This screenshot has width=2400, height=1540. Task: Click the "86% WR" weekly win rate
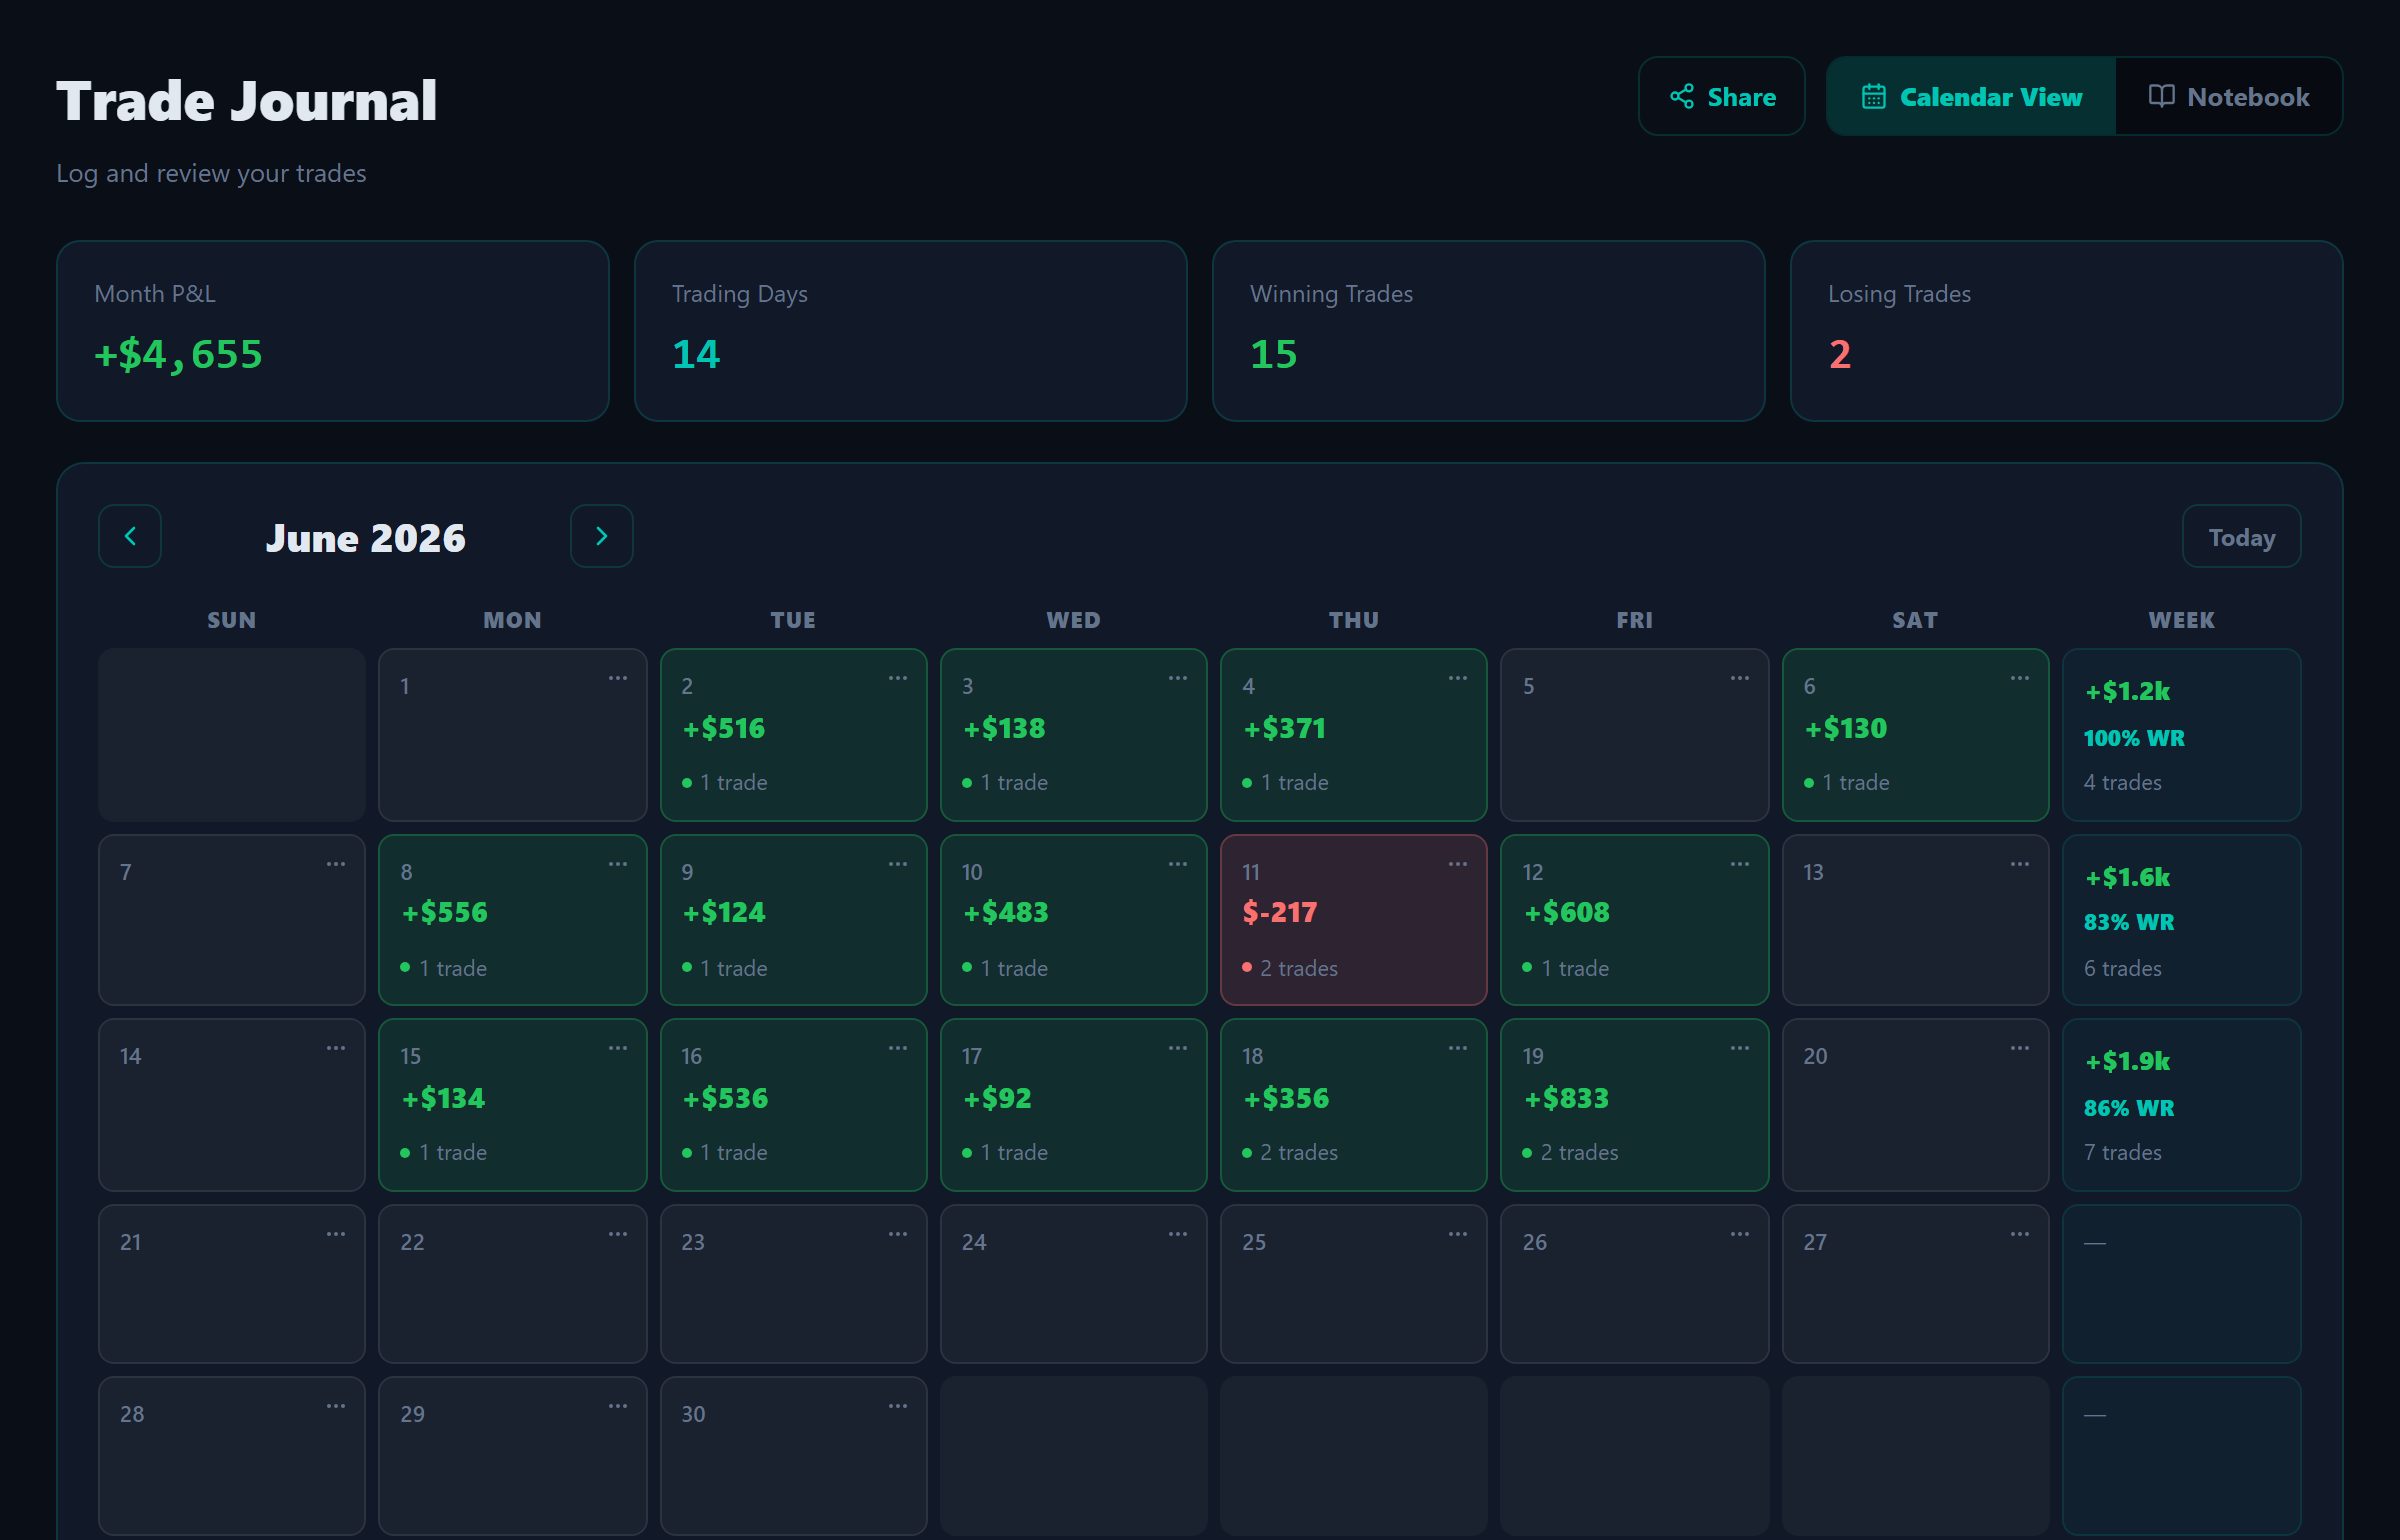[x=2128, y=1108]
